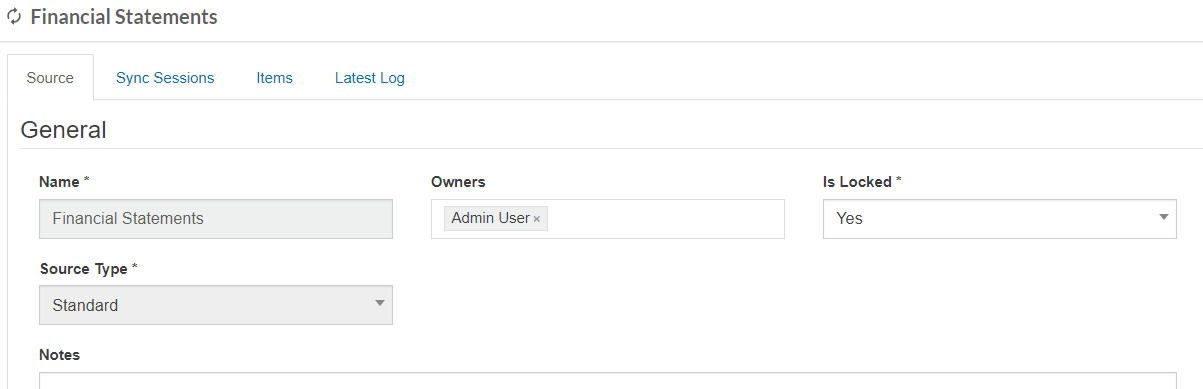Switch to the Sync Sessions tab
Screen dimensions: 1203x389
(x=165, y=78)
